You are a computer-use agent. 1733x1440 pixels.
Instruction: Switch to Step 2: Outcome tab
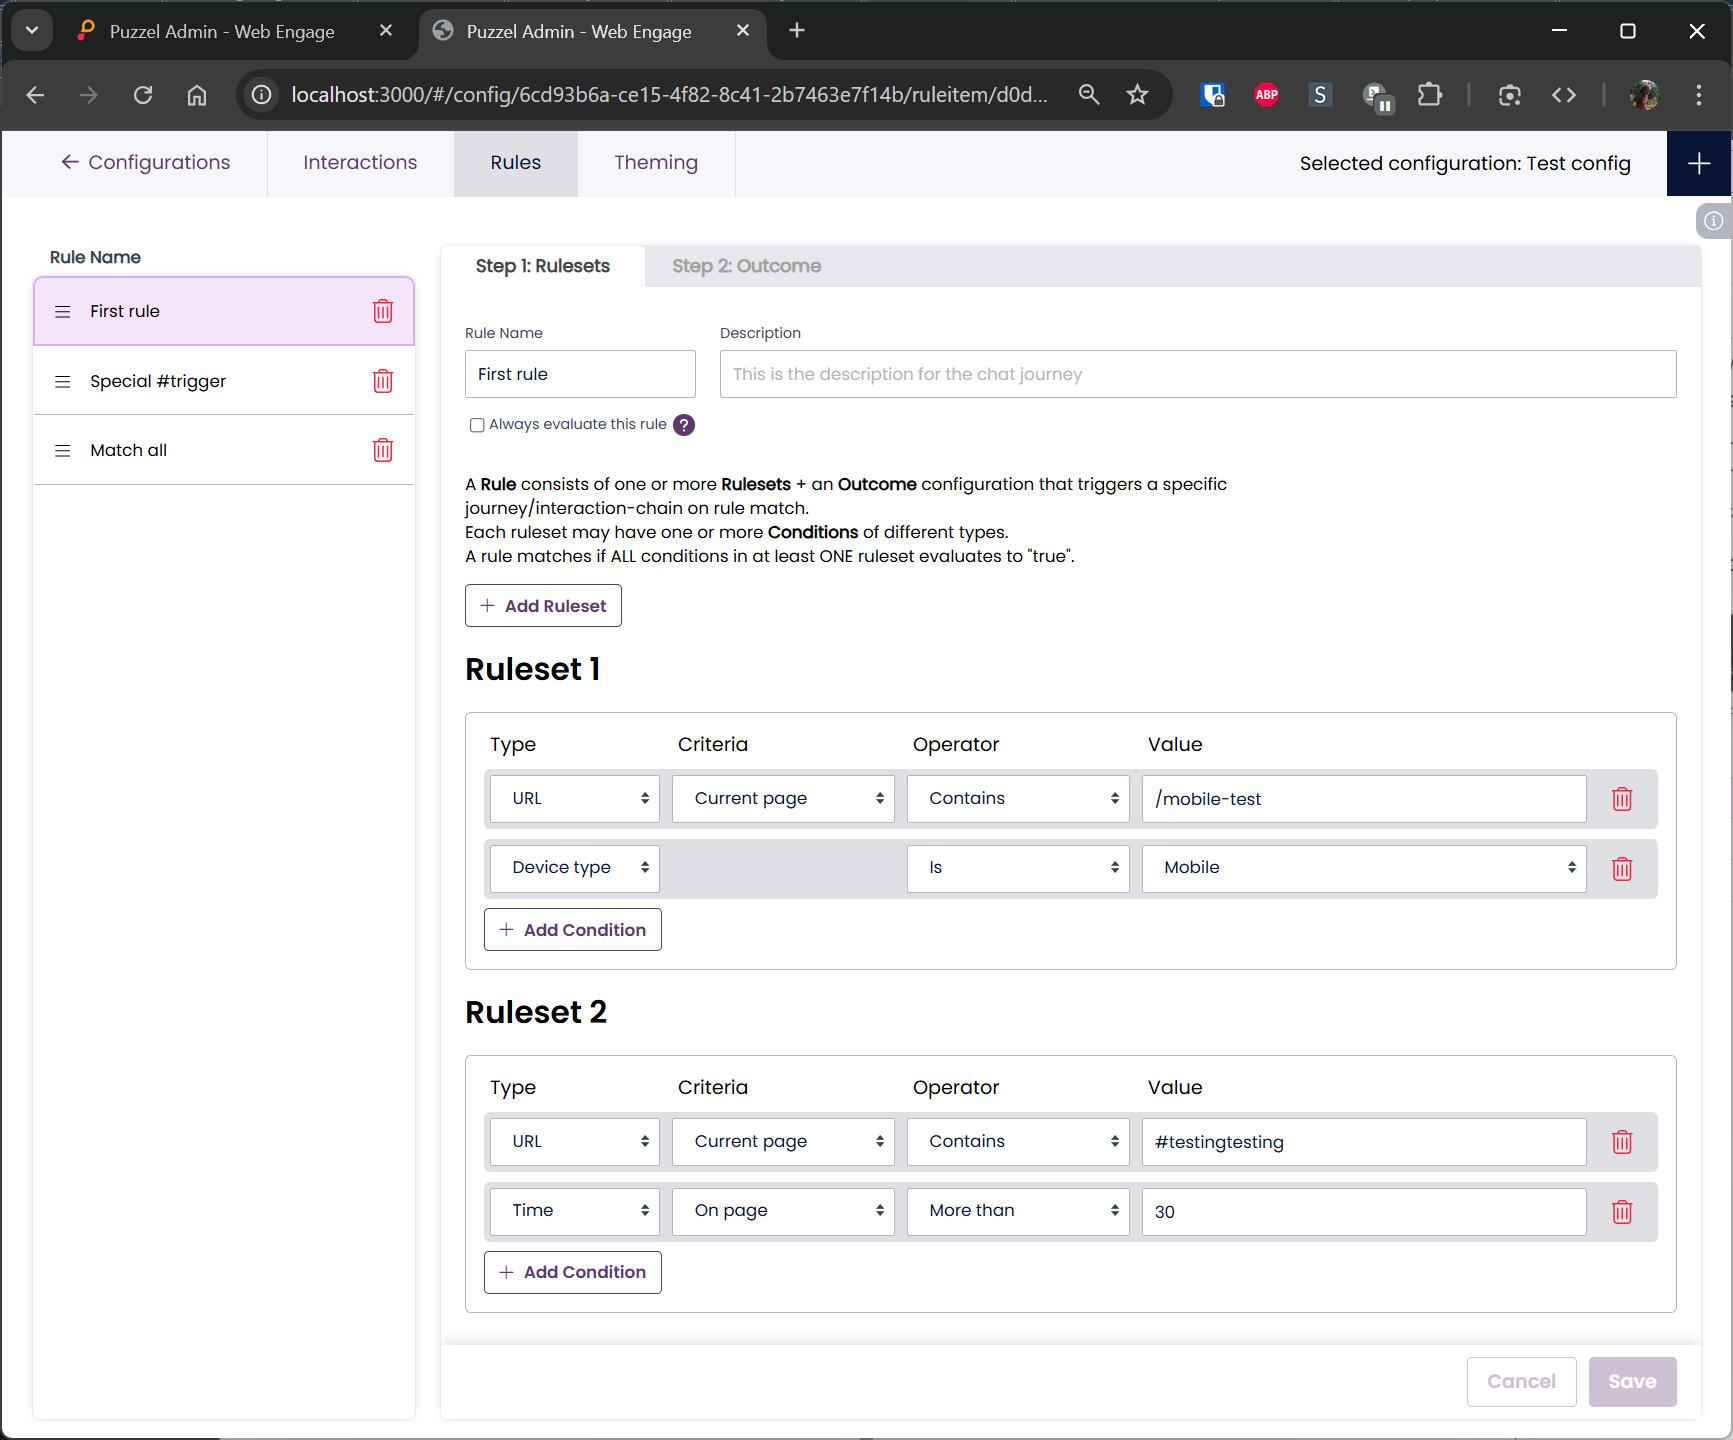[x=746, y=266]
